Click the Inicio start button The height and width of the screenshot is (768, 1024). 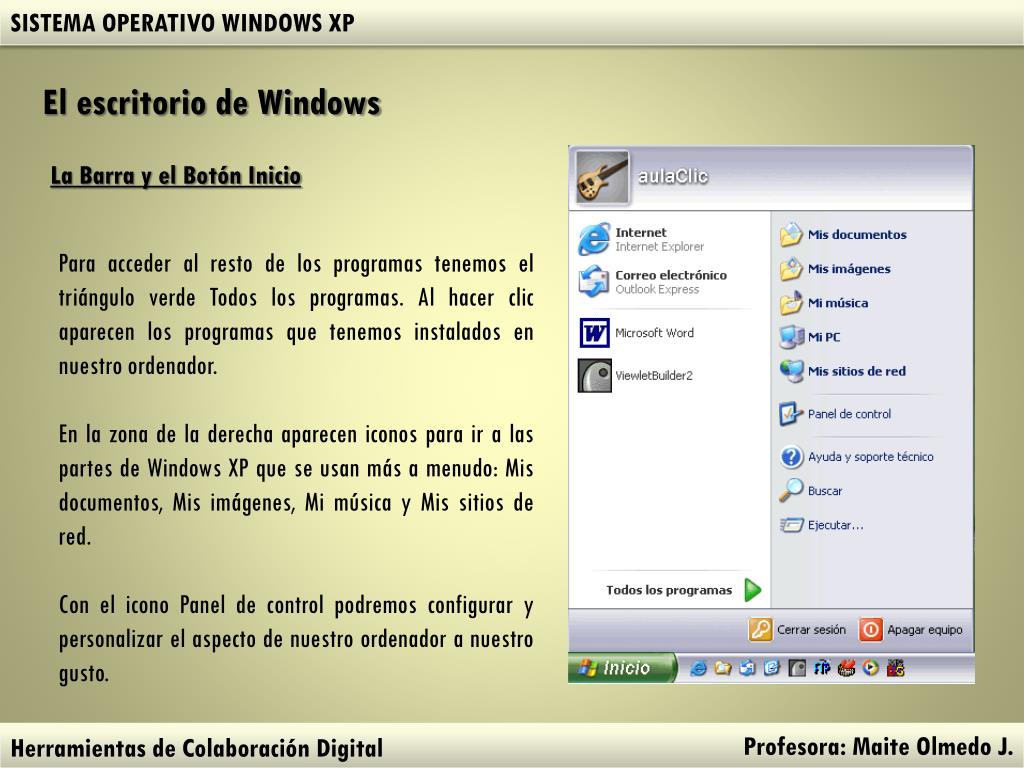tap(620, 667)
